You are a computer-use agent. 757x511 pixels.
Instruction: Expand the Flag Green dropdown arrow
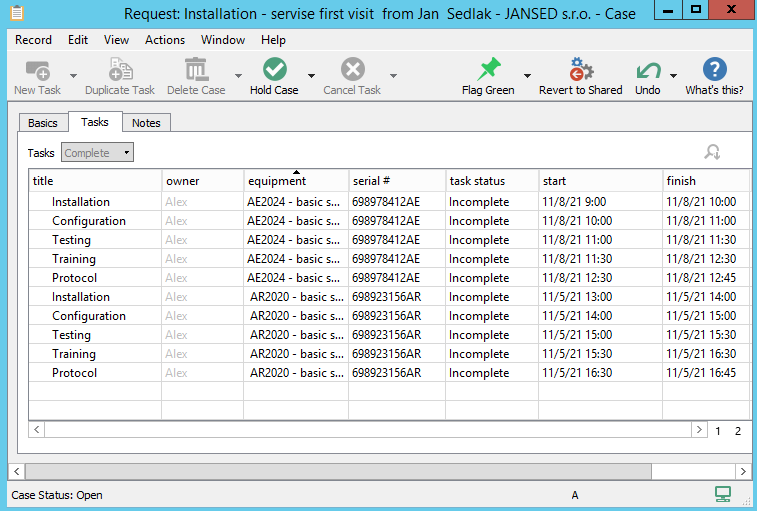pos(527,76)
